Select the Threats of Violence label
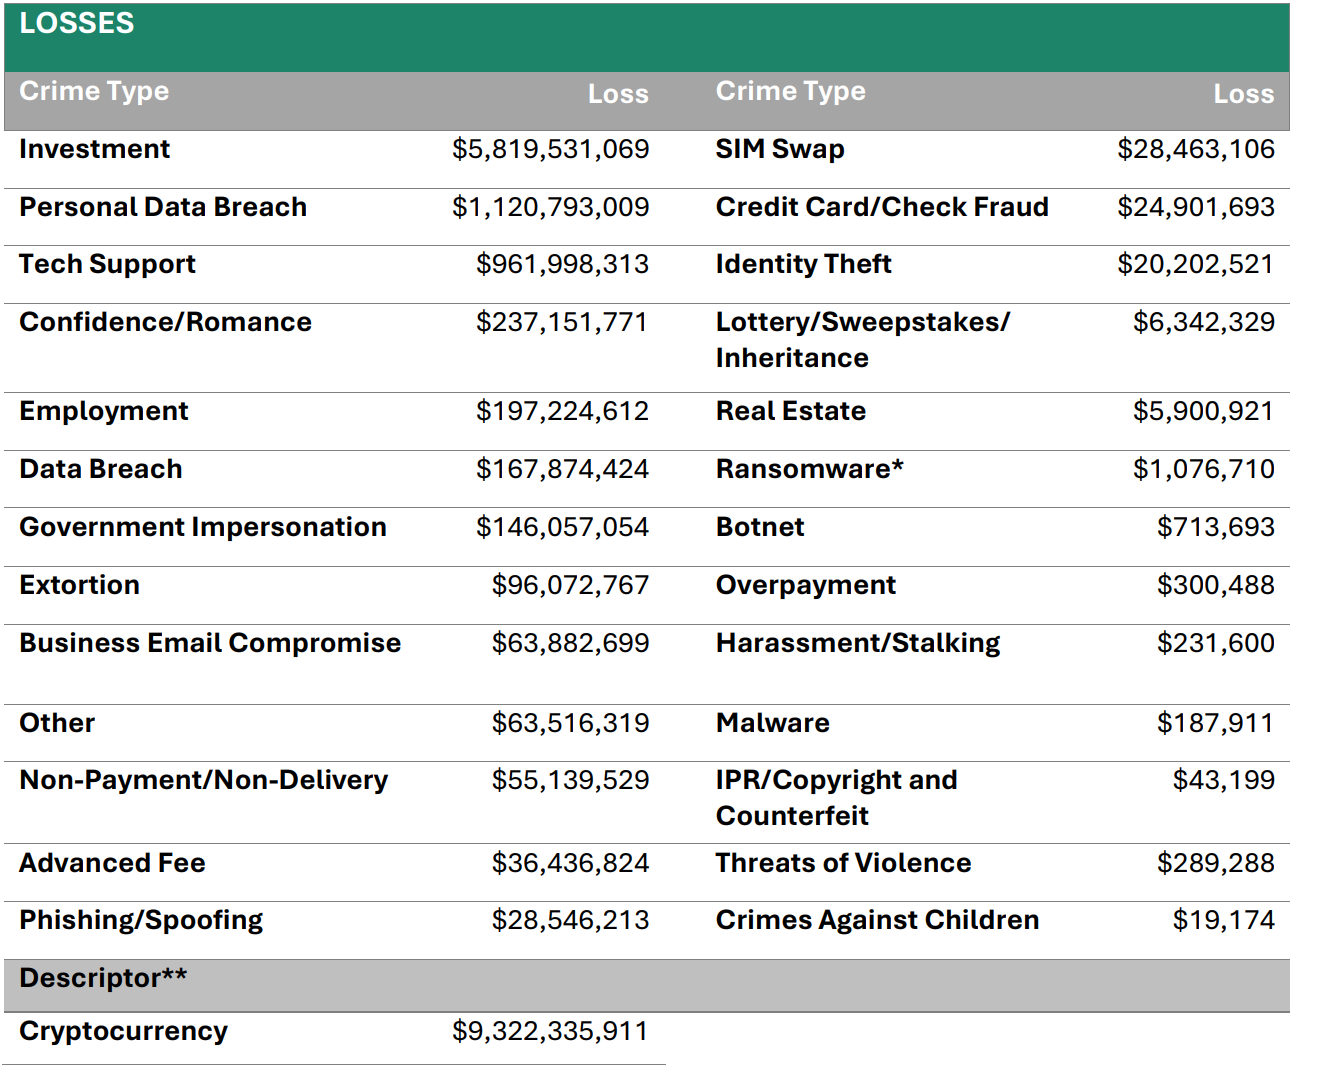 pos(844,863)
